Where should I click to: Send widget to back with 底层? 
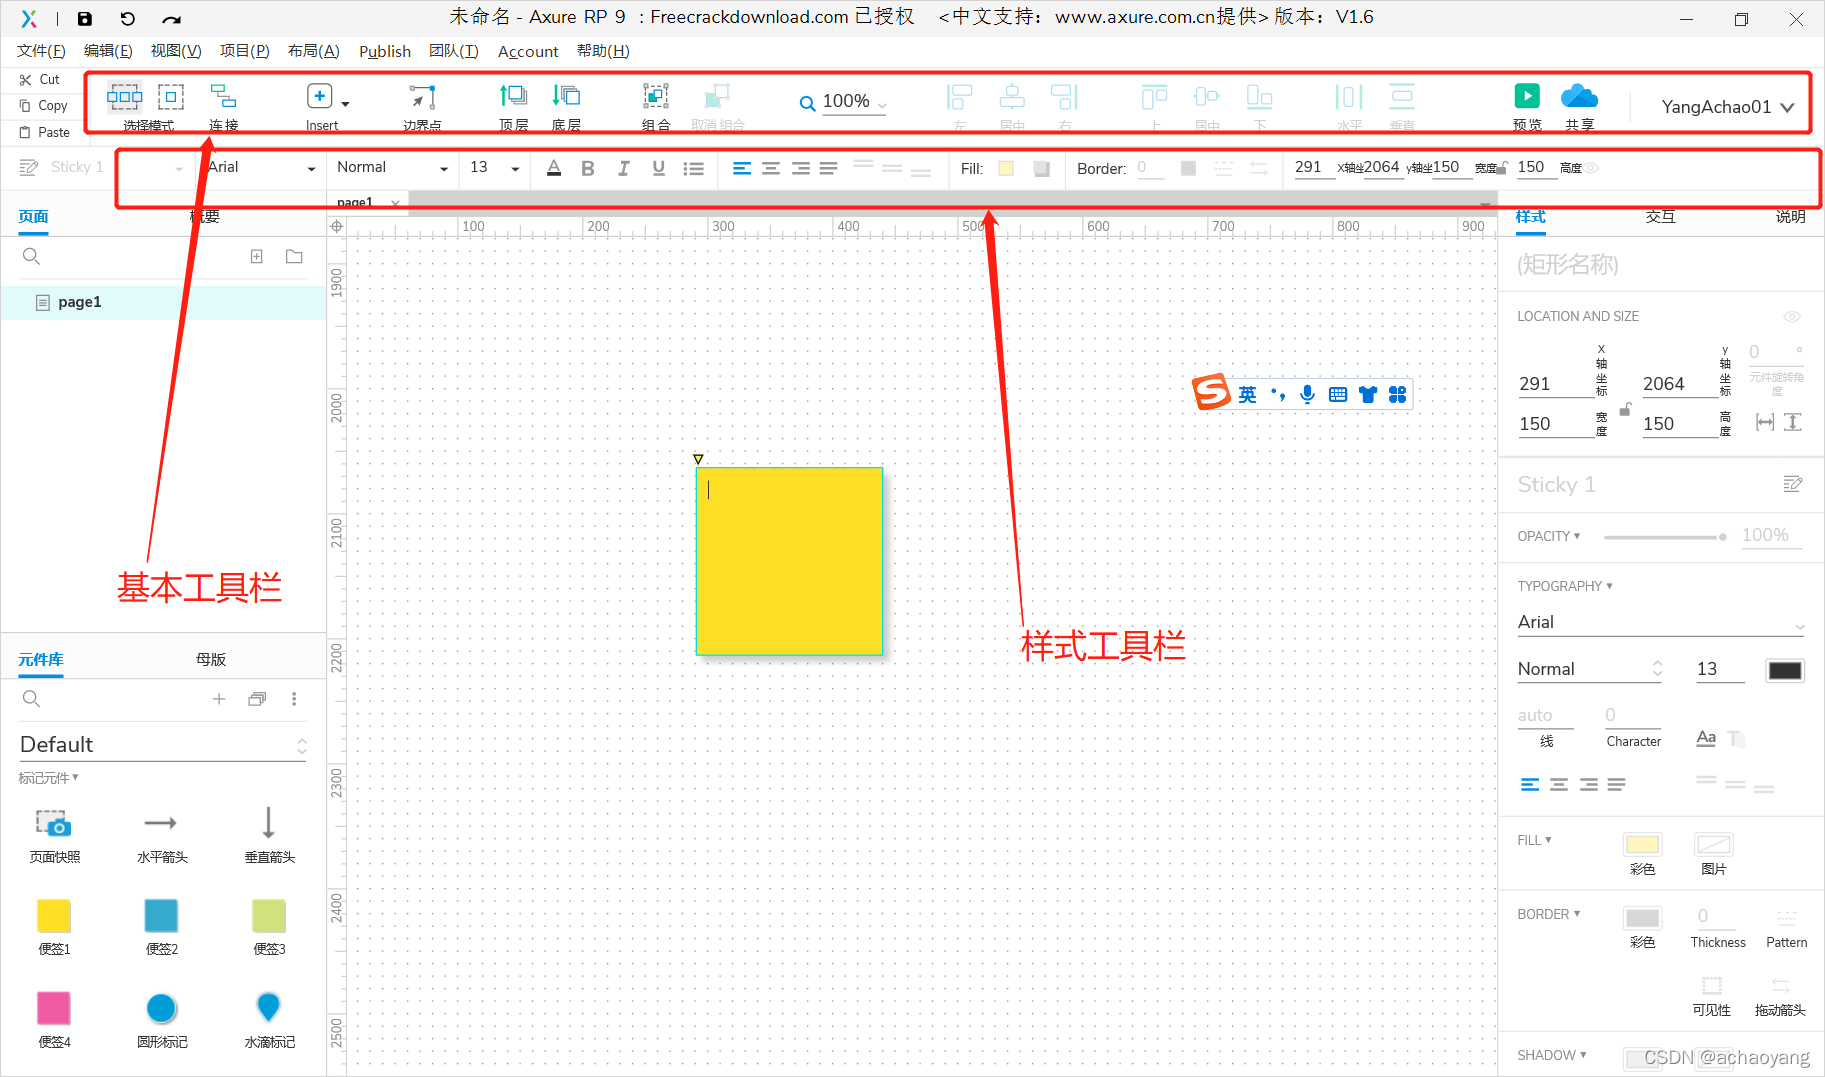tap(566, 96)
